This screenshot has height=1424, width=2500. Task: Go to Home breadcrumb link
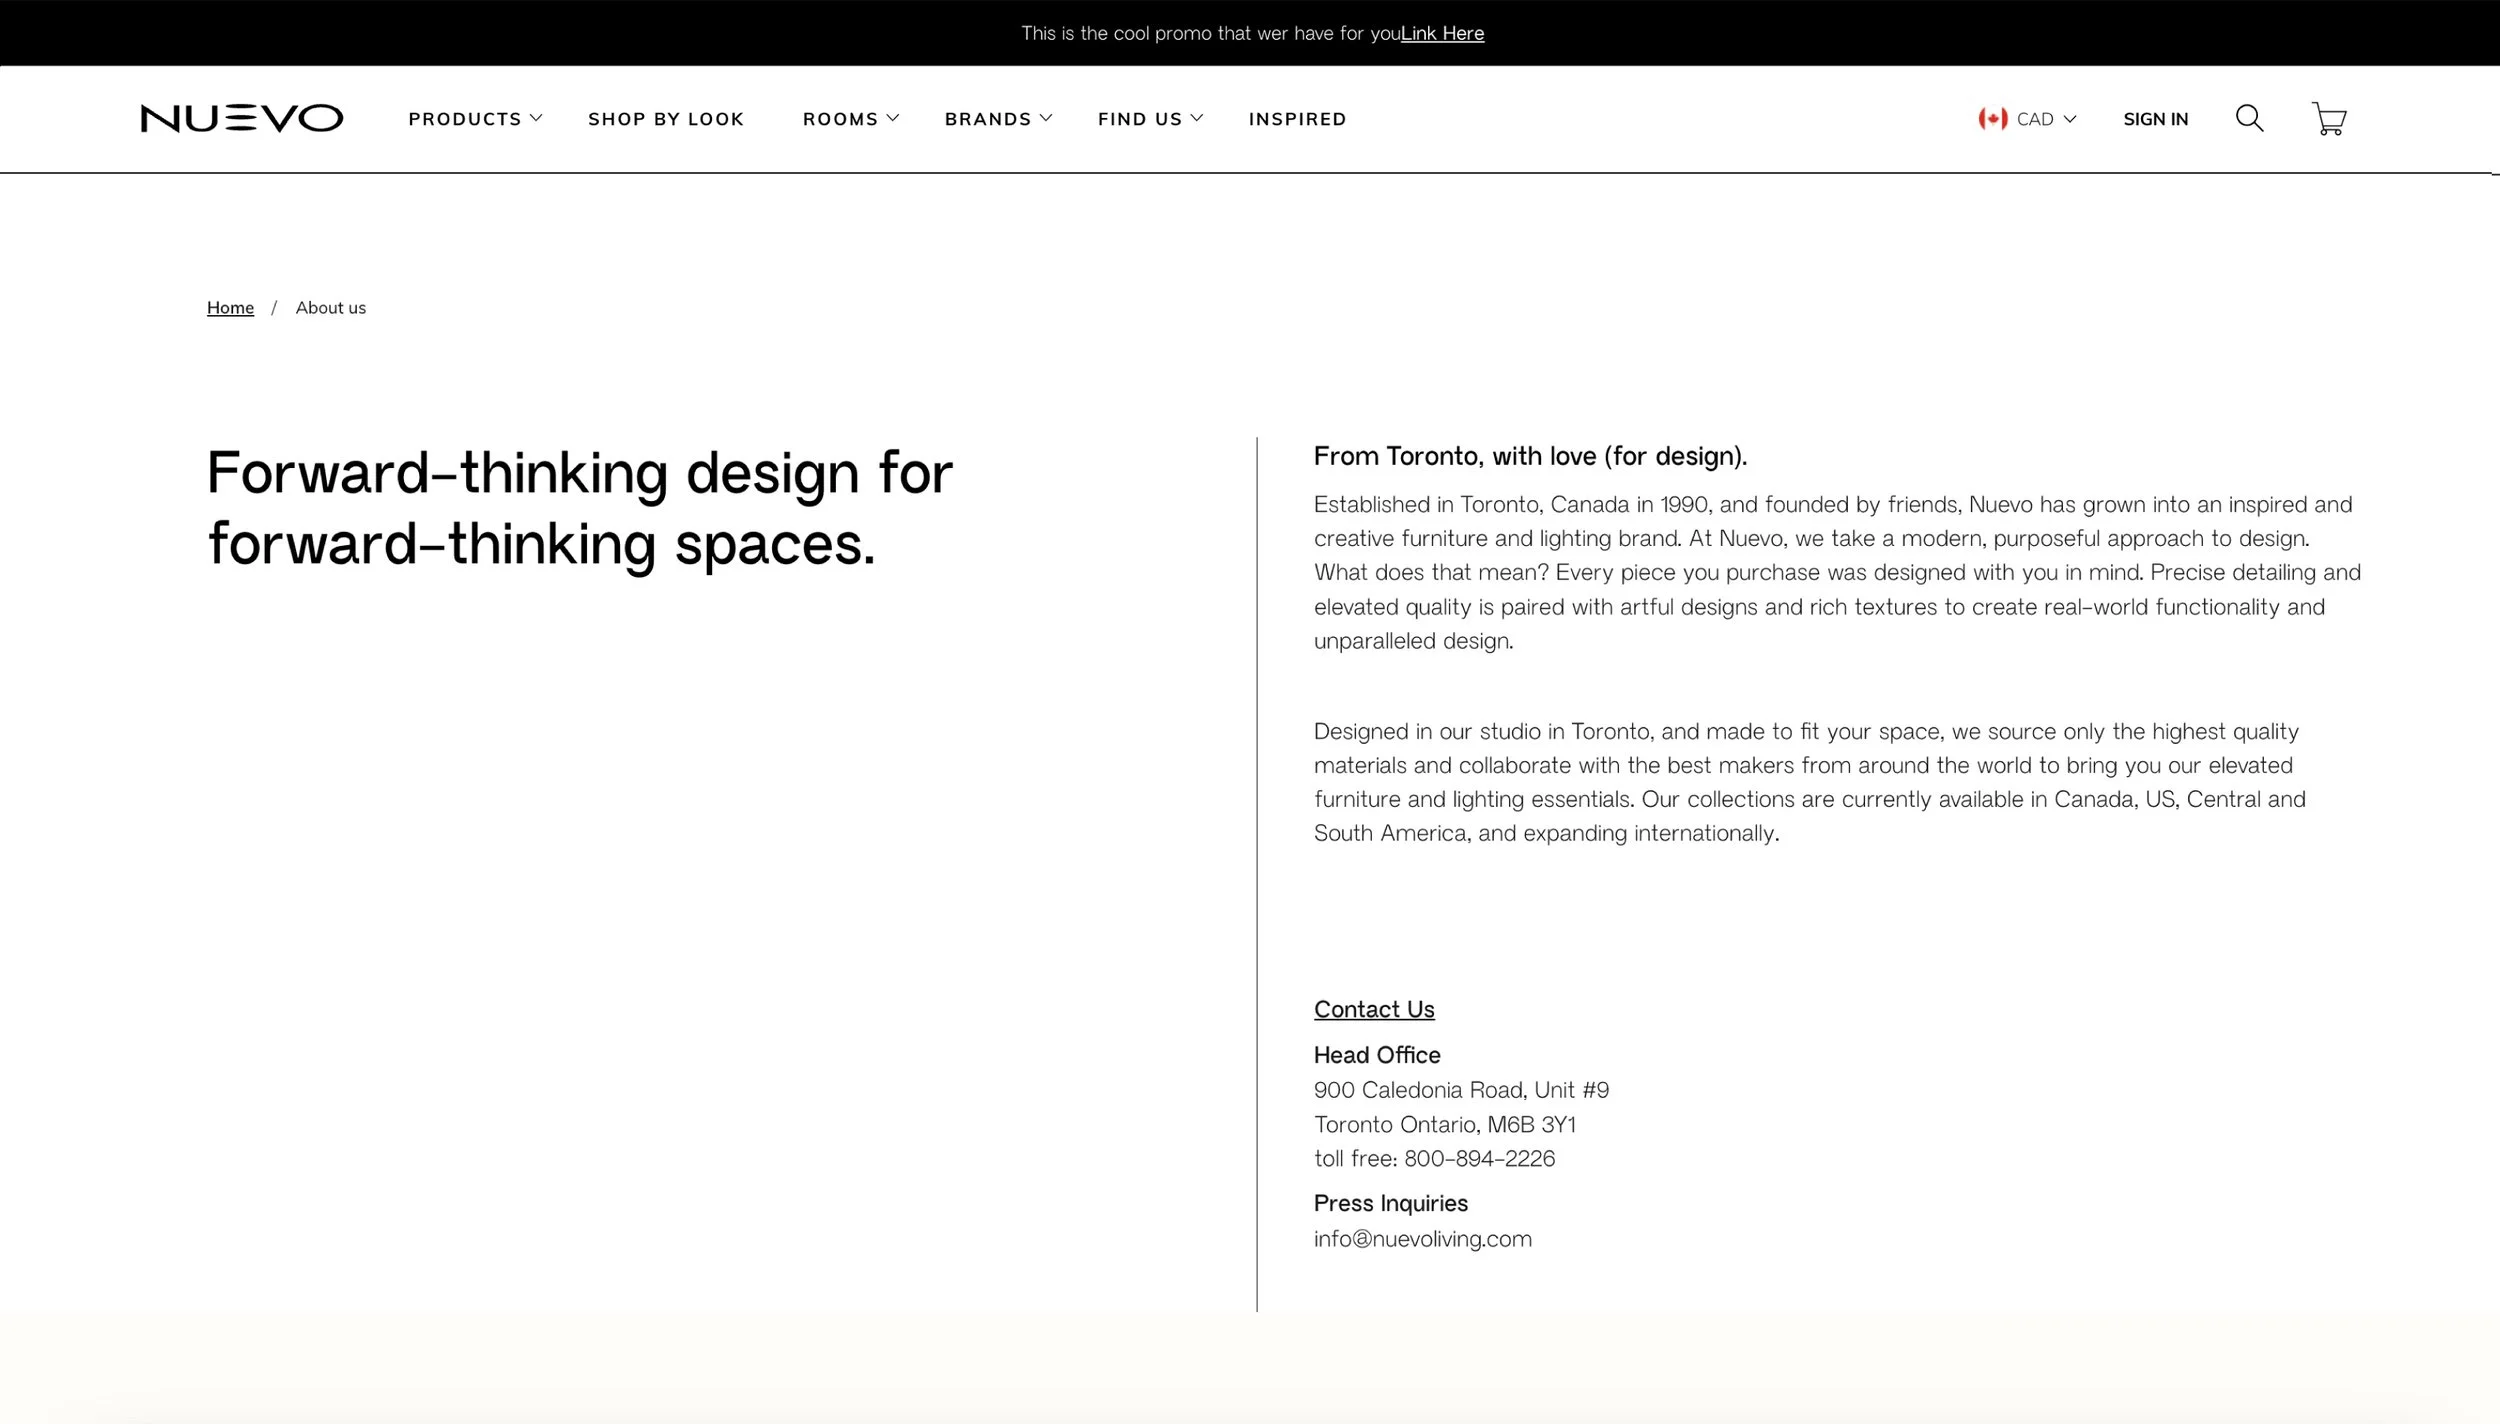[x=230, y=308]
